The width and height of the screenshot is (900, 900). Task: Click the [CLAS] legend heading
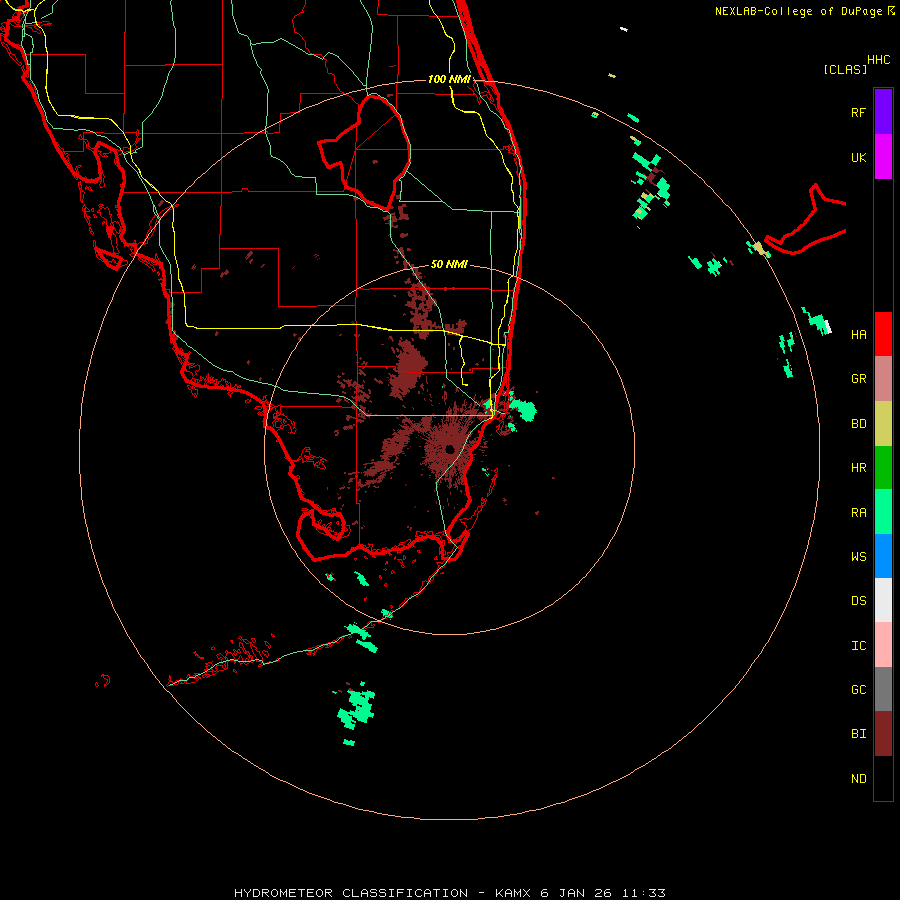tap(845, 69)
